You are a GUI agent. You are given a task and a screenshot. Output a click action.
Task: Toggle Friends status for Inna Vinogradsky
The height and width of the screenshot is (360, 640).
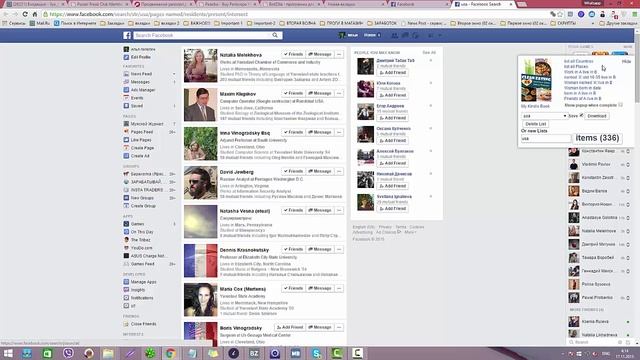click(293, 132)
